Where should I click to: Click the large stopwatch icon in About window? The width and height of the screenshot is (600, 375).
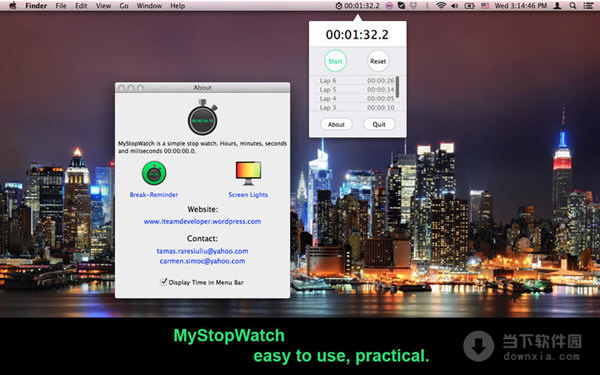[x=202, y=117]
